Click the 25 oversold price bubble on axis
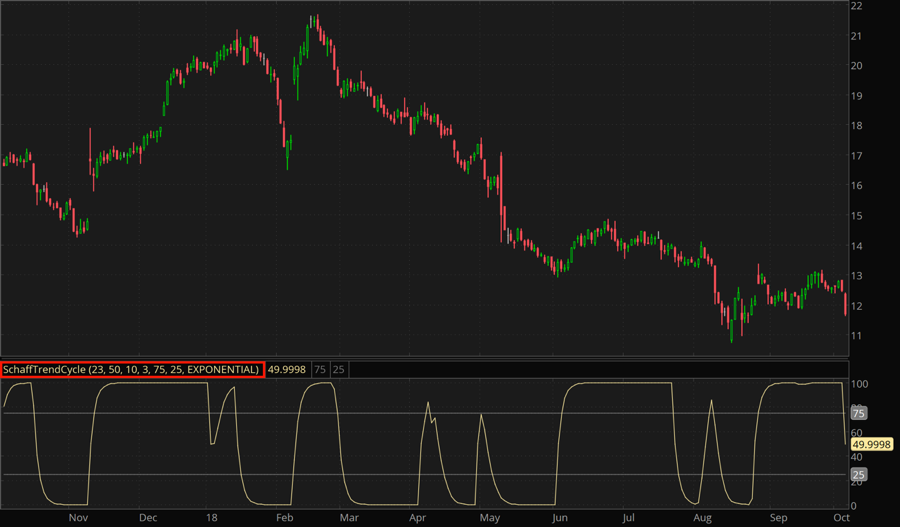The image size is (900, 527). pyautogui.click(x=857, y=474)
